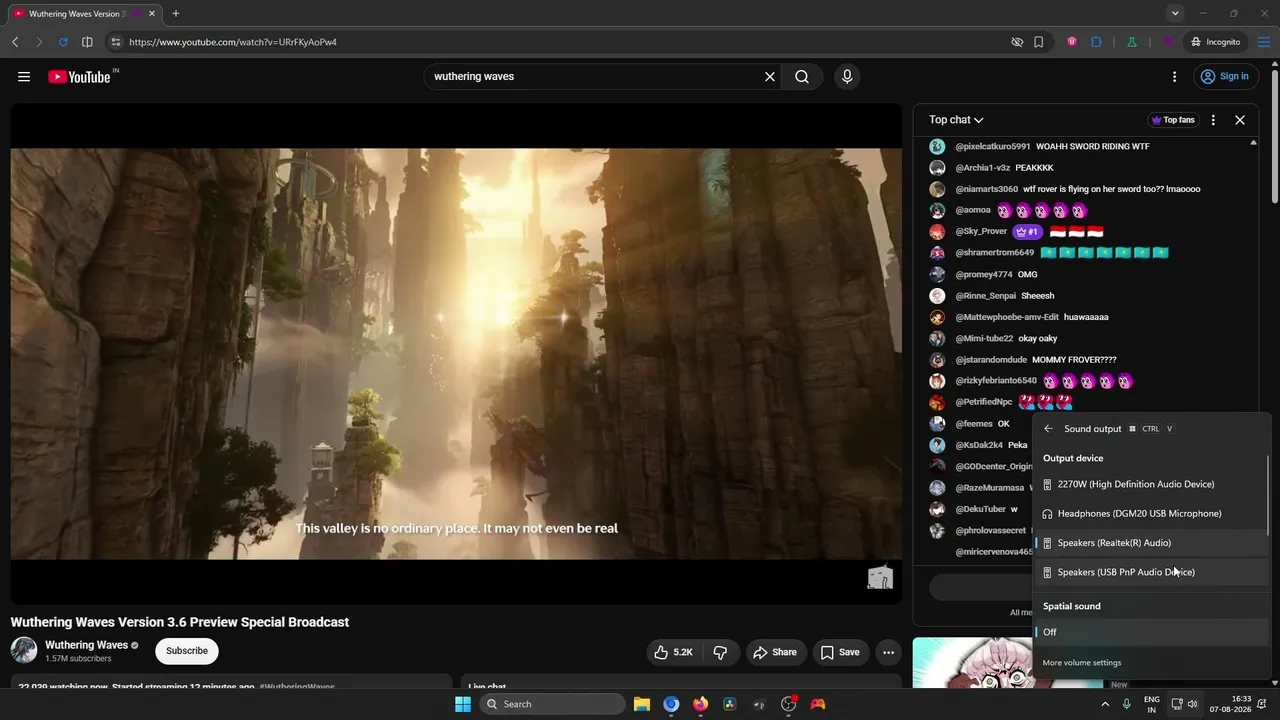Show hidden system tray icons
This screenshot has width=1280, height=720.
[x=1105, y=704]
